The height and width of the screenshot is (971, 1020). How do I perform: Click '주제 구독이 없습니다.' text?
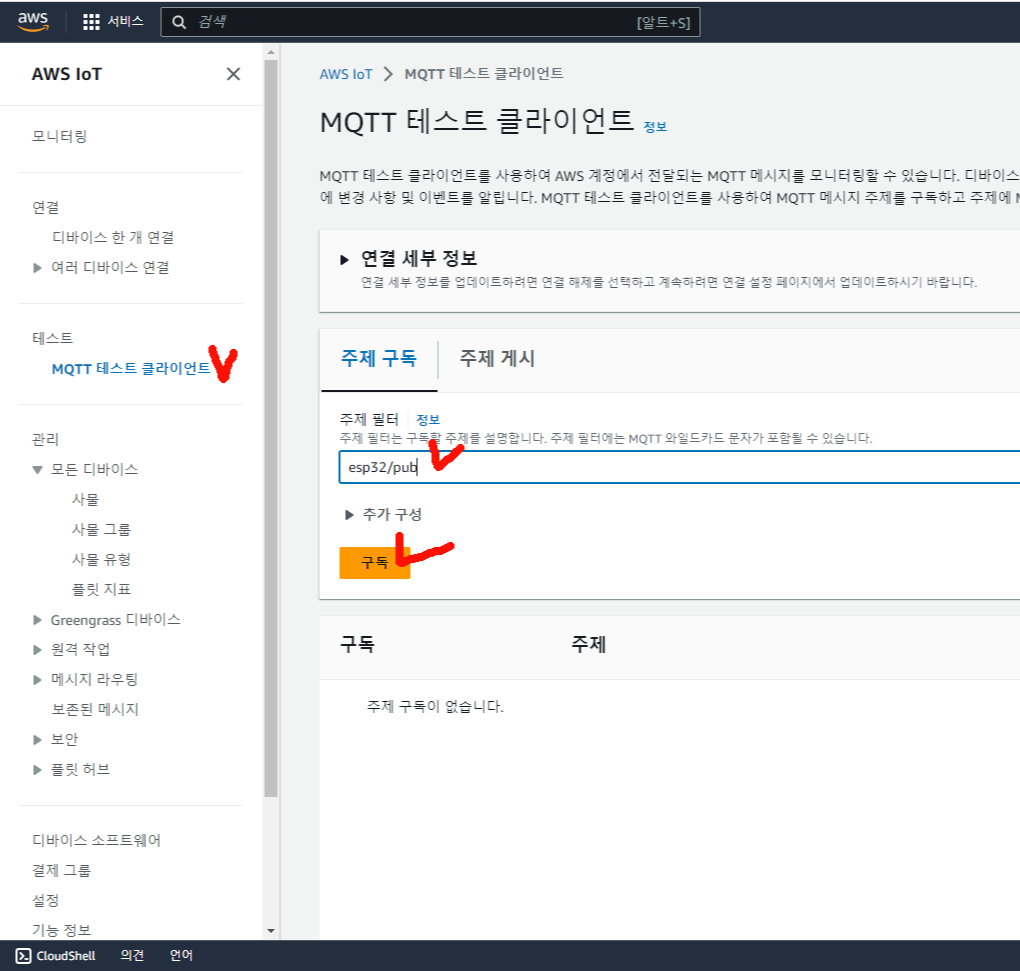pyautogui.click(x=435, y=706)
